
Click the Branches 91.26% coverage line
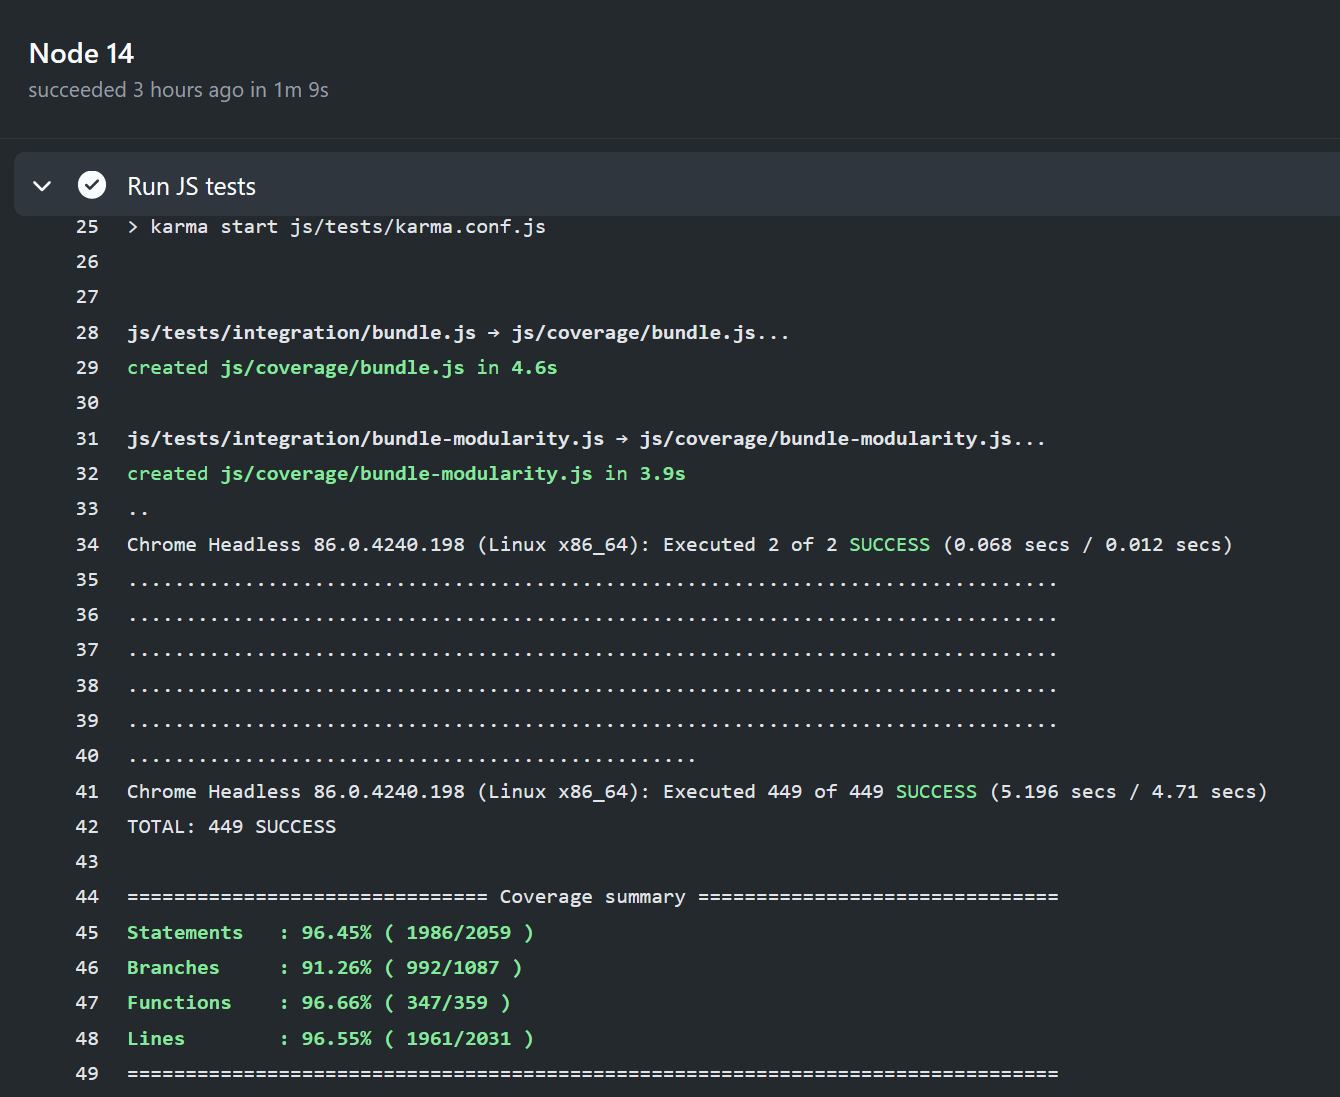pos(324,968)
